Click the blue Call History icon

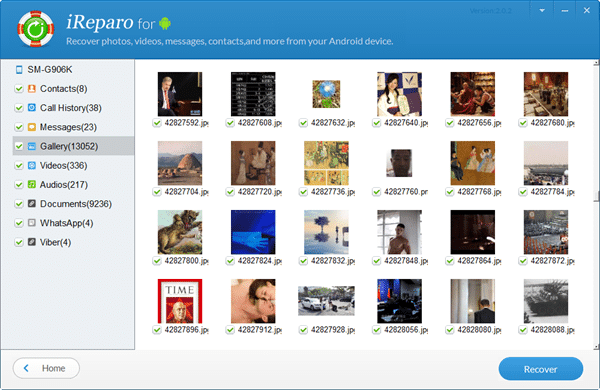coord(32,108)
